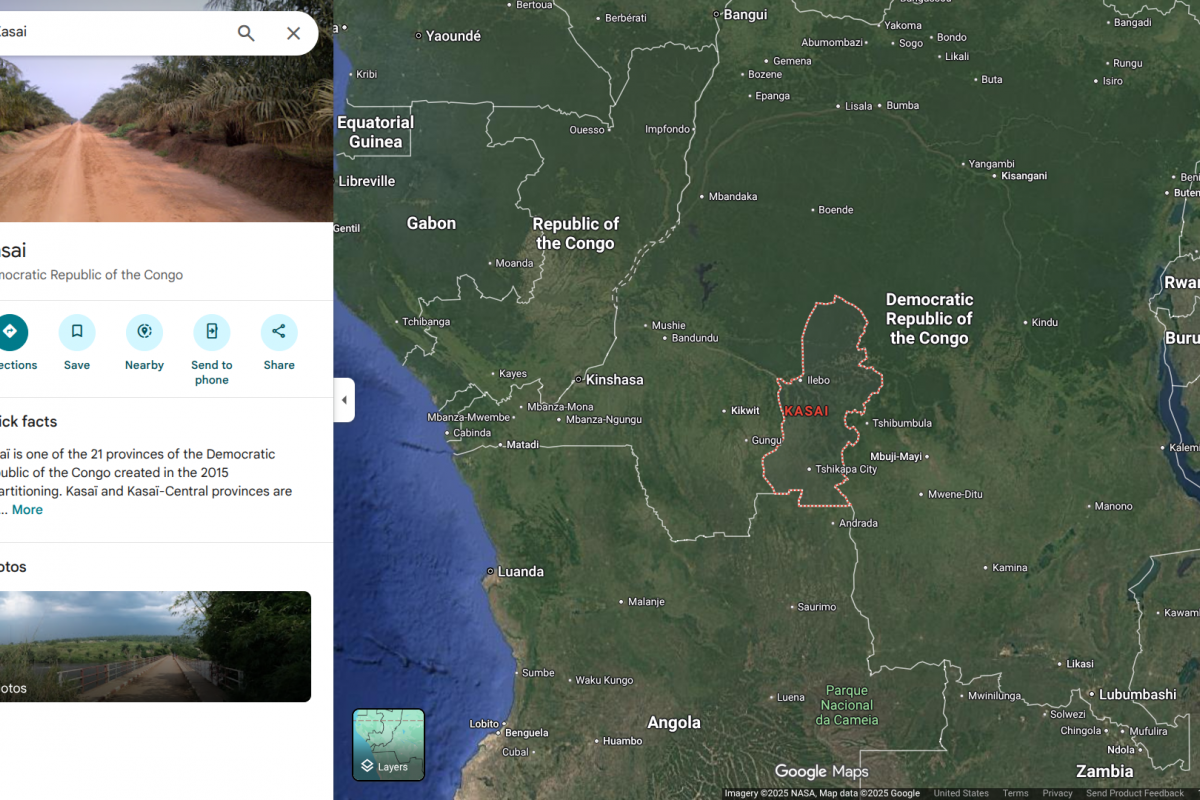Open the Privacy footer link

coord(1057,793)
